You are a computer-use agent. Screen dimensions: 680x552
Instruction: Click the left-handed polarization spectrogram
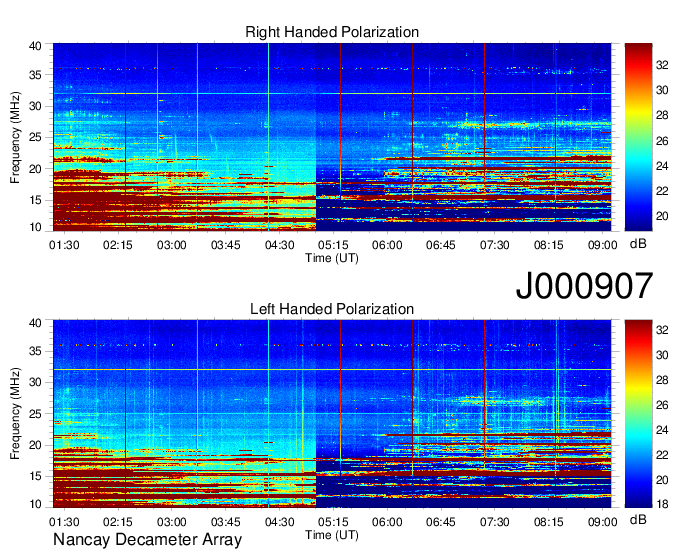point(332,414)
